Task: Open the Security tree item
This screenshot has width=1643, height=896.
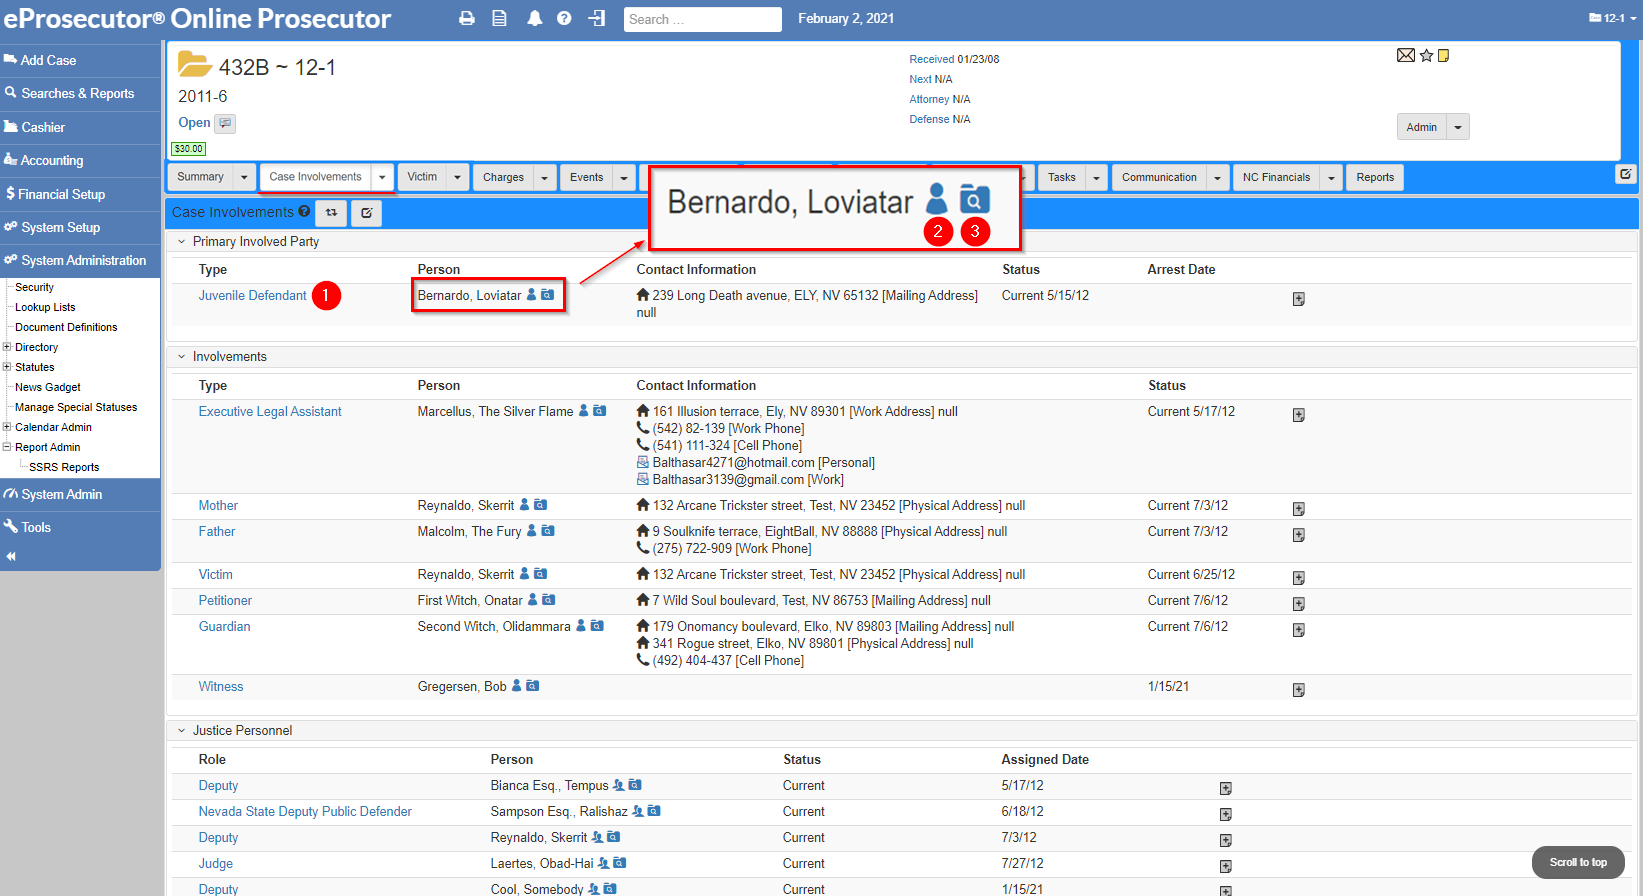Action: pyautogui.click(x=34, y=287)
